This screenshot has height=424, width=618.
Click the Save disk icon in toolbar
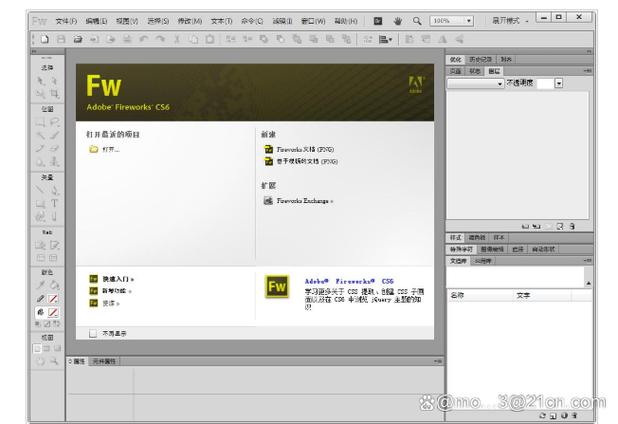click(61, 39)
